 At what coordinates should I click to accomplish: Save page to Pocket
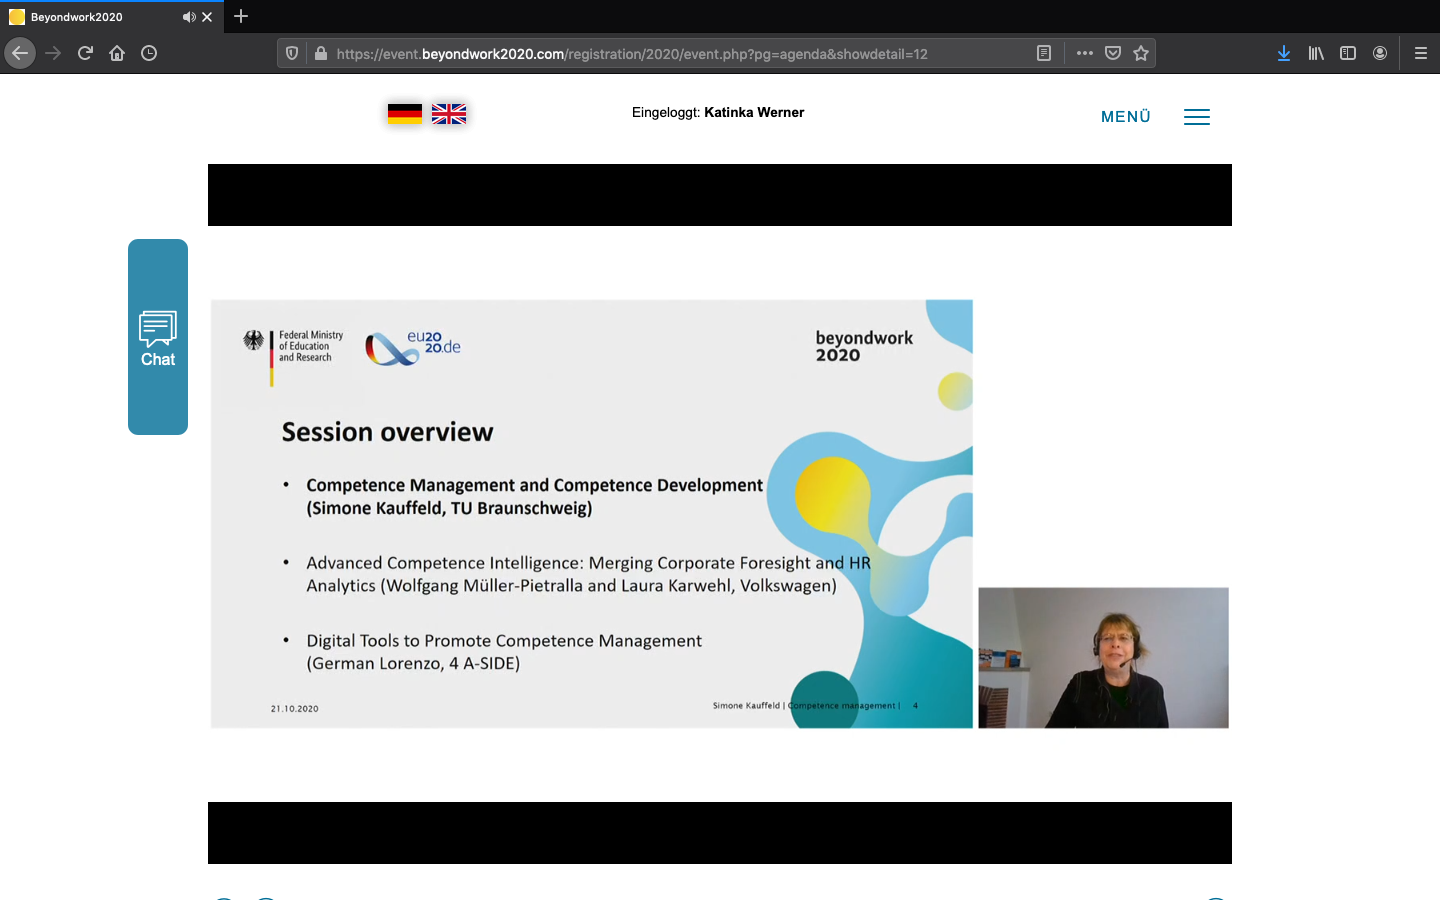(x=1113, y=53)
